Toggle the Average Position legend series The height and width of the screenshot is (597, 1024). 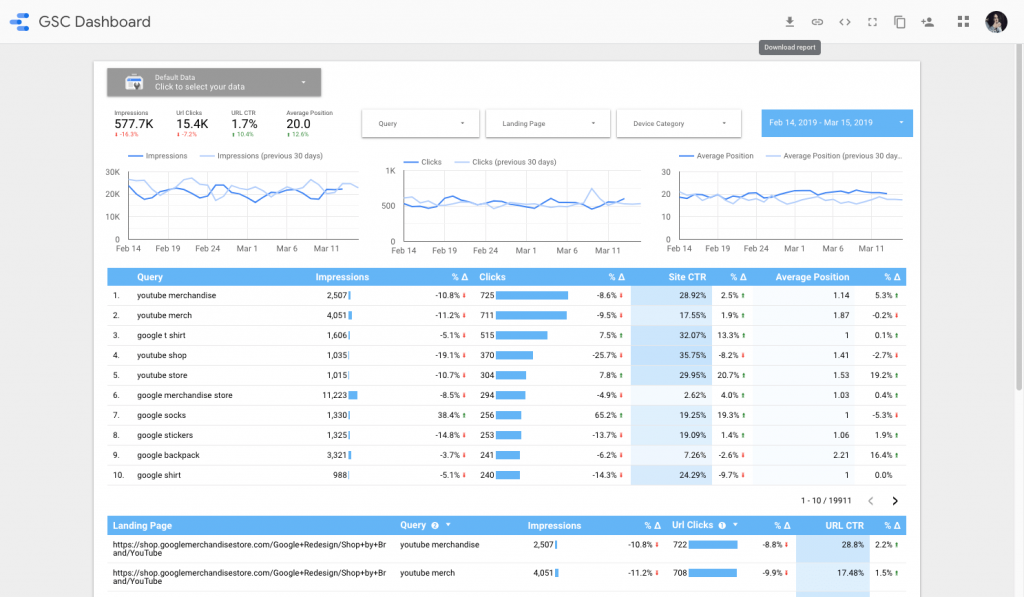pos(716,156)
